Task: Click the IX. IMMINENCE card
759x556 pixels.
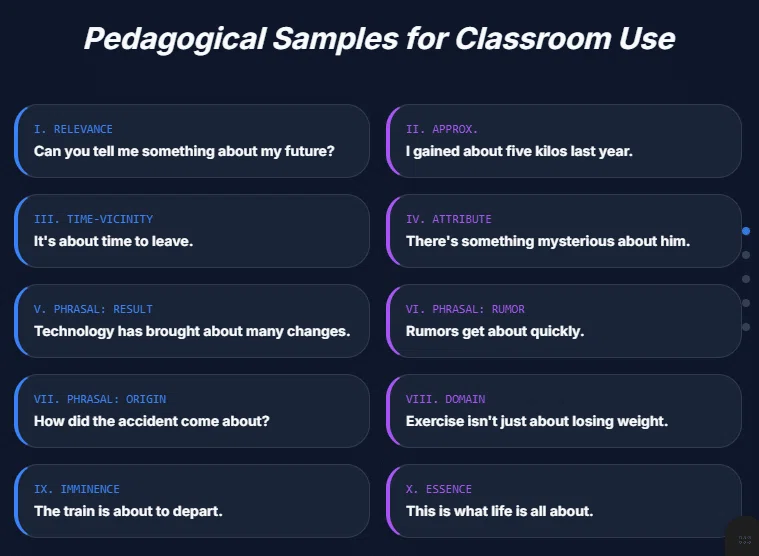Action: click(x=192, y=501)
